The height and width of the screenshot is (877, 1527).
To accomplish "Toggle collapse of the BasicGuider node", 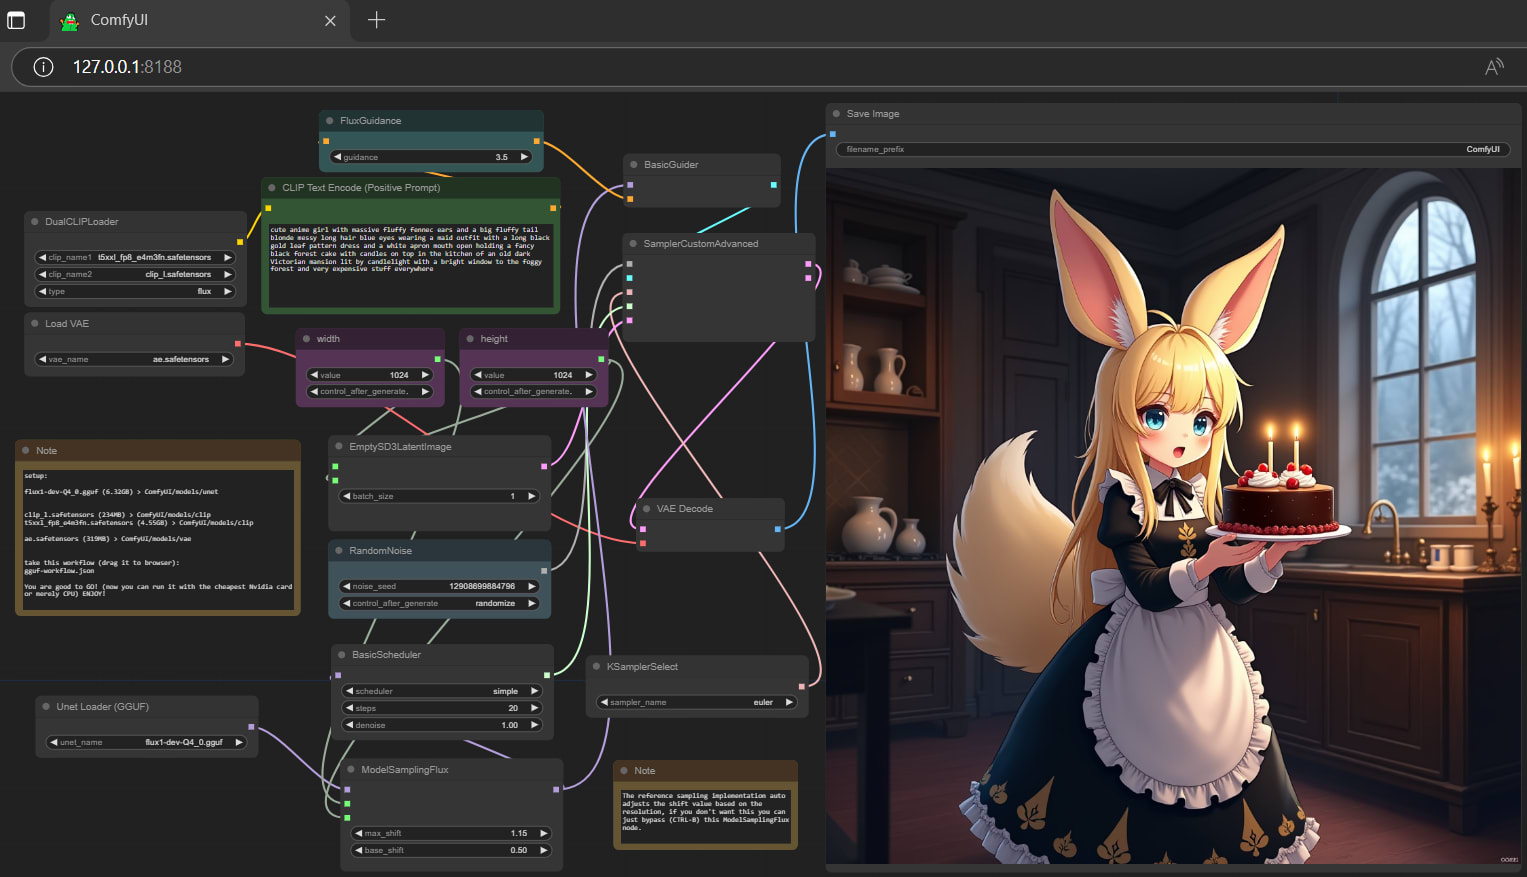I will click(632, 164).
